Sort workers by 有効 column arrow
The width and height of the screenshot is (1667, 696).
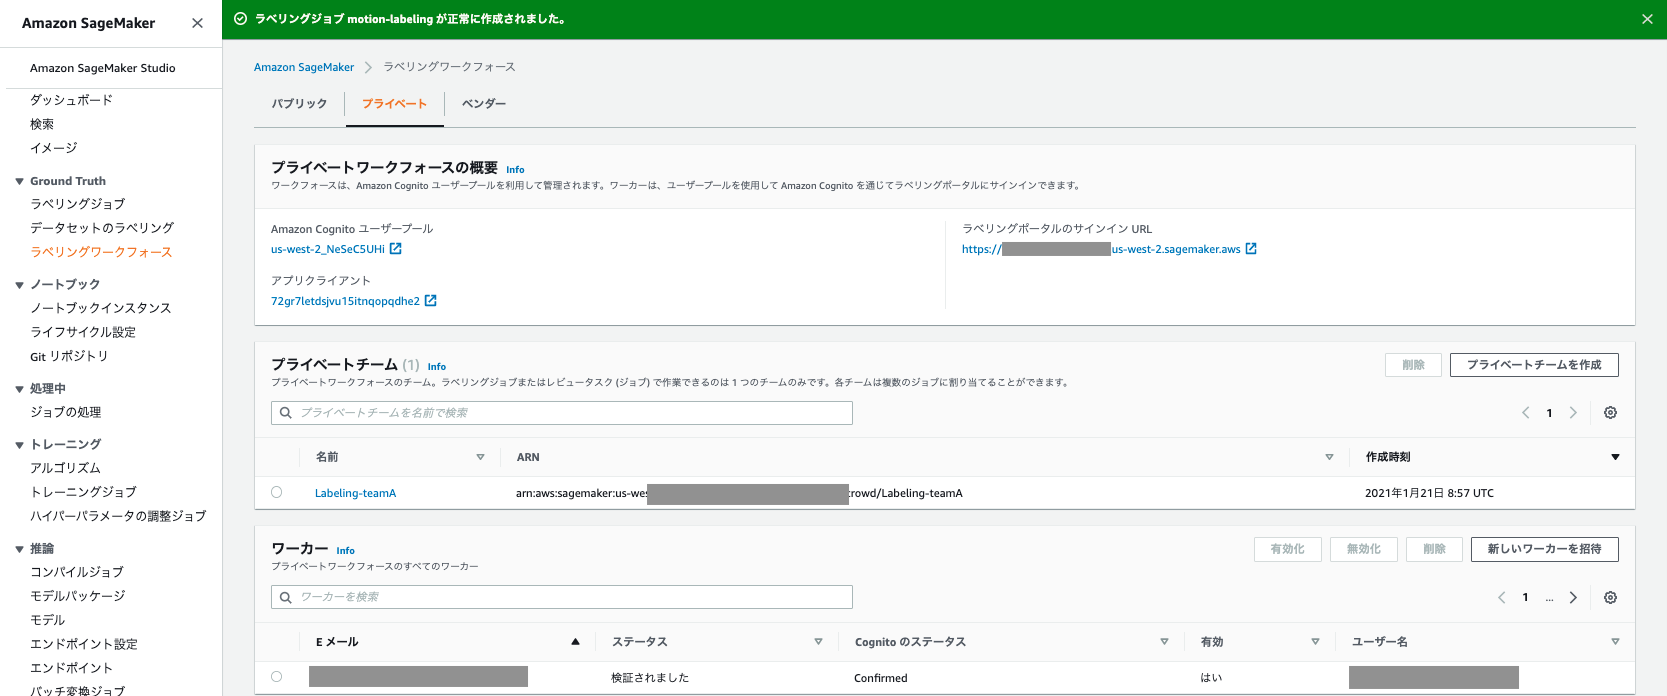pyautogui.click(x=1315, y=641)
